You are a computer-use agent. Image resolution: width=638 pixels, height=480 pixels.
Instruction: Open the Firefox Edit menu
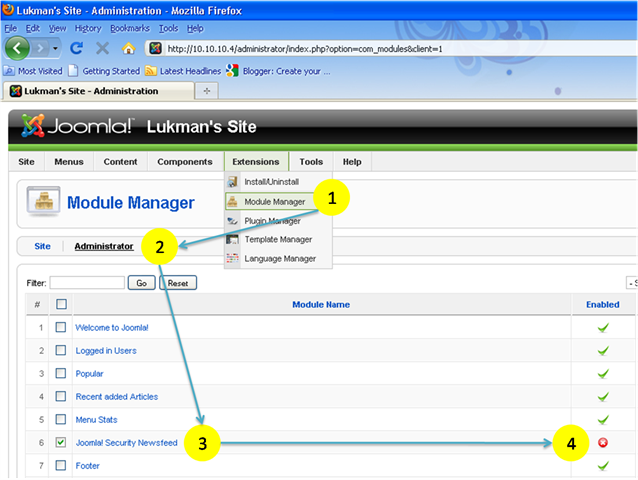[33, 28]
